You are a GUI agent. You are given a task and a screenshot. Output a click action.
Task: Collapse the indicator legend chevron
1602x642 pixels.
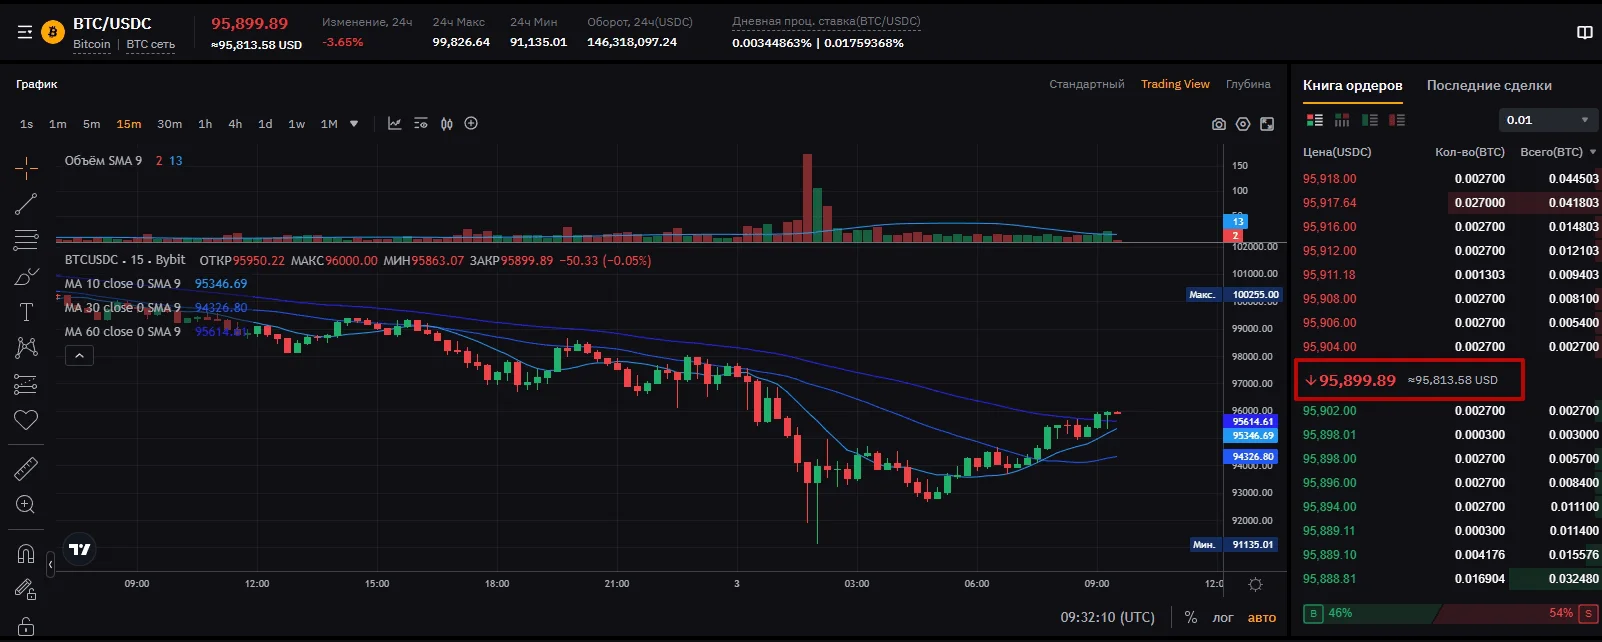[x=79, y=355]
